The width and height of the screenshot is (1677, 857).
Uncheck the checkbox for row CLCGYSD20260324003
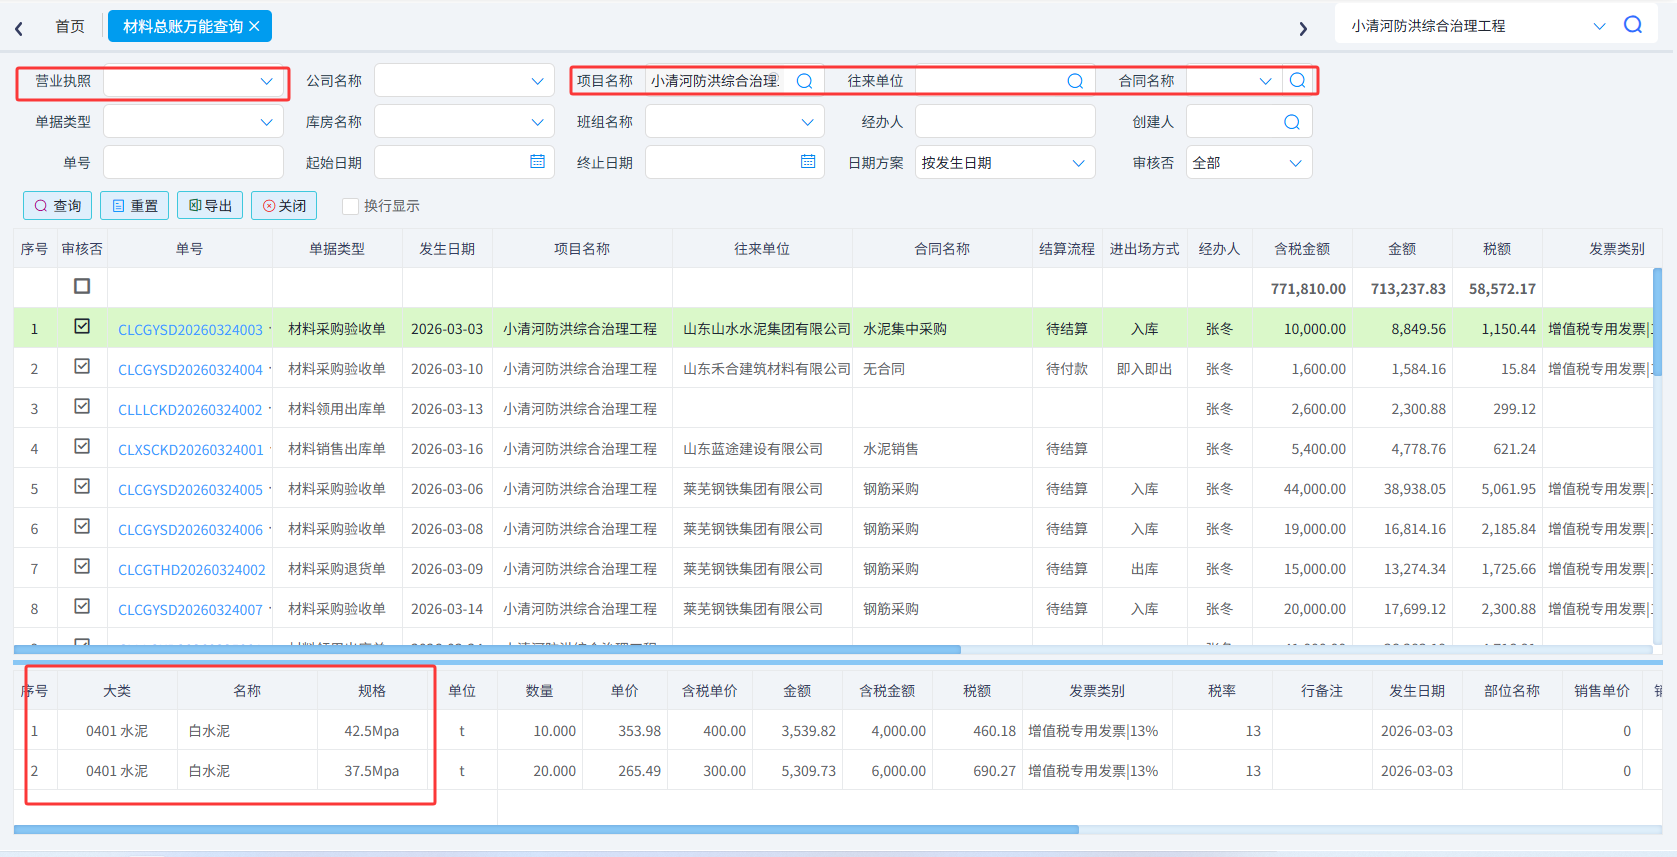coord(82,327)
